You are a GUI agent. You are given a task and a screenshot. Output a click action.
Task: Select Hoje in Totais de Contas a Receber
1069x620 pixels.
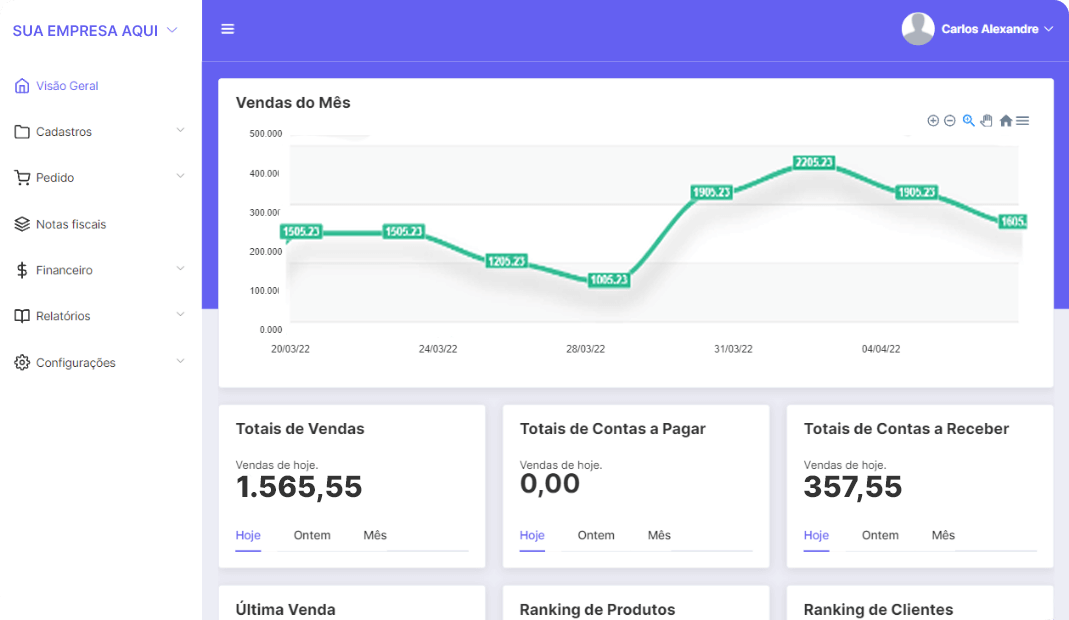[816, 536]
